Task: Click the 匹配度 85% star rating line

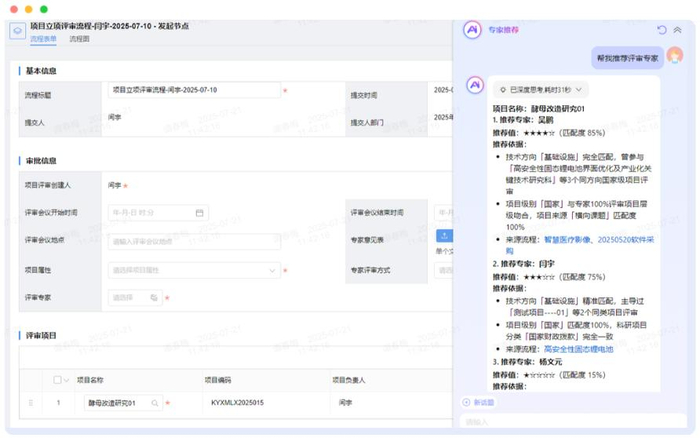Action: tap(549, 133)
